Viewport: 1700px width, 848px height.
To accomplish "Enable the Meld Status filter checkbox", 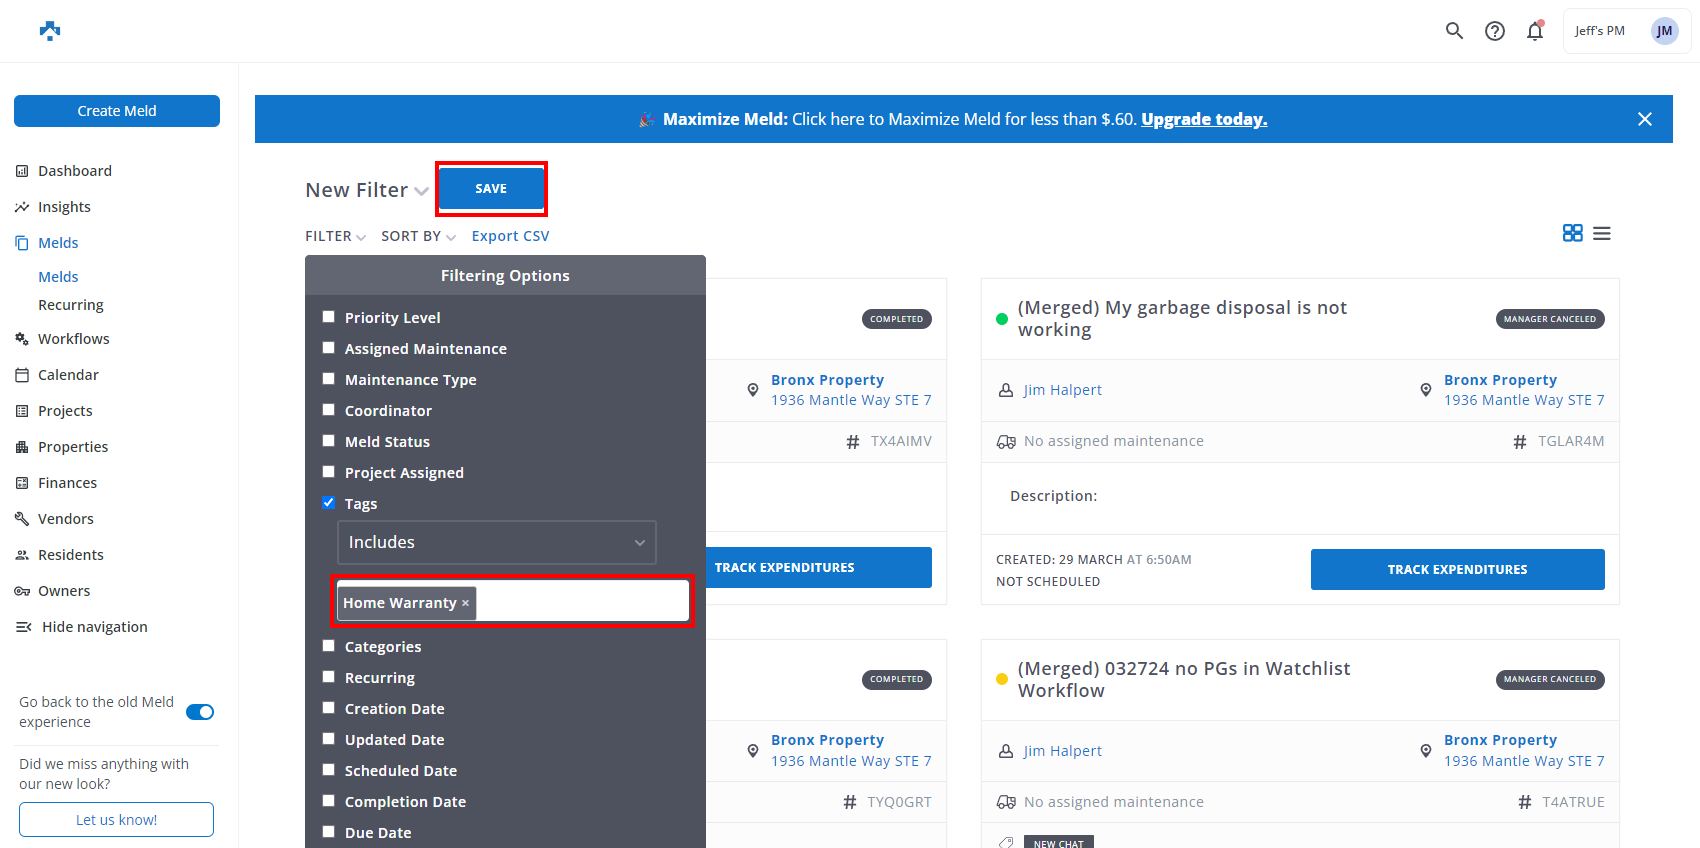I will (x=328, y=441).
